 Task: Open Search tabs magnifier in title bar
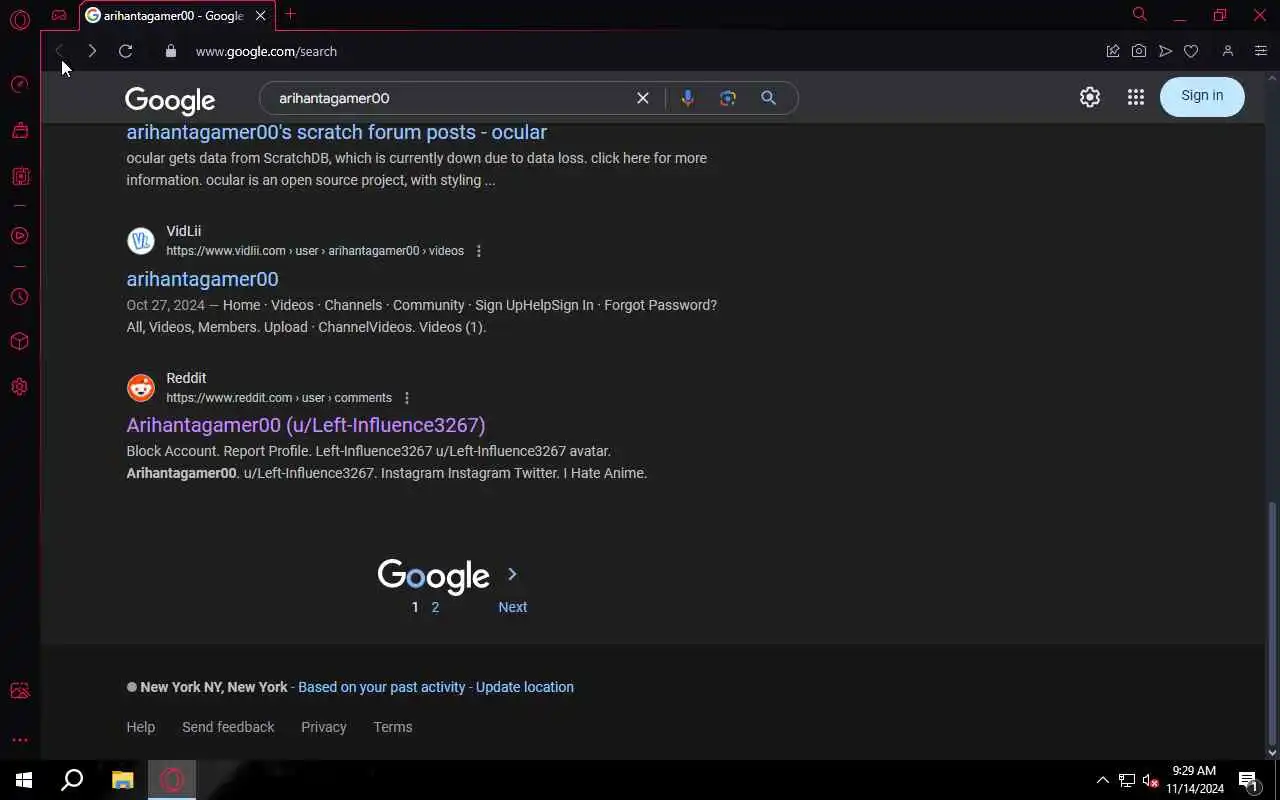click(x=1139, y=14)
